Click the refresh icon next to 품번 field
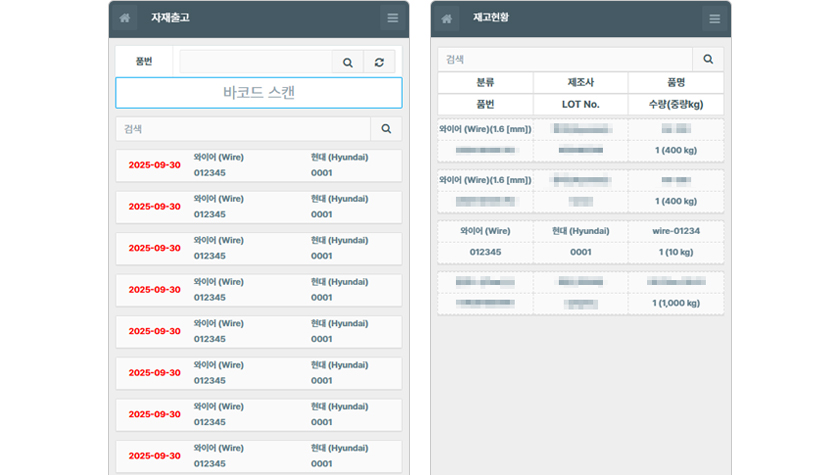 click(379, 62)
